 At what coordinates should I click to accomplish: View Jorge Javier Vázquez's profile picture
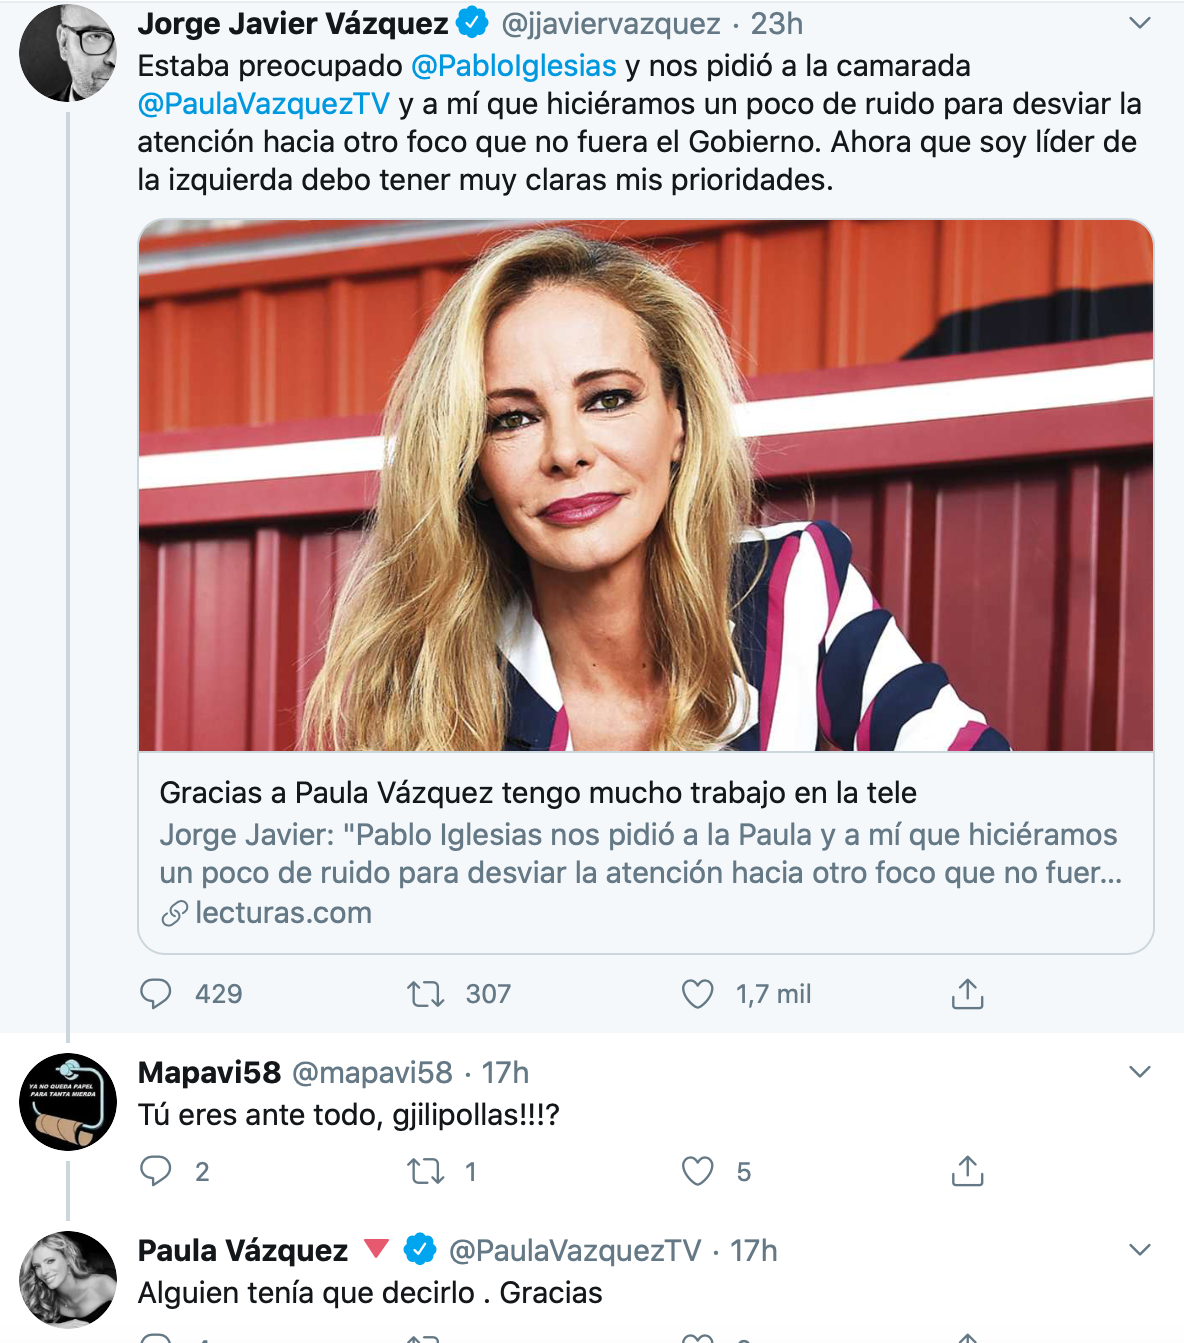click(68, 53)
